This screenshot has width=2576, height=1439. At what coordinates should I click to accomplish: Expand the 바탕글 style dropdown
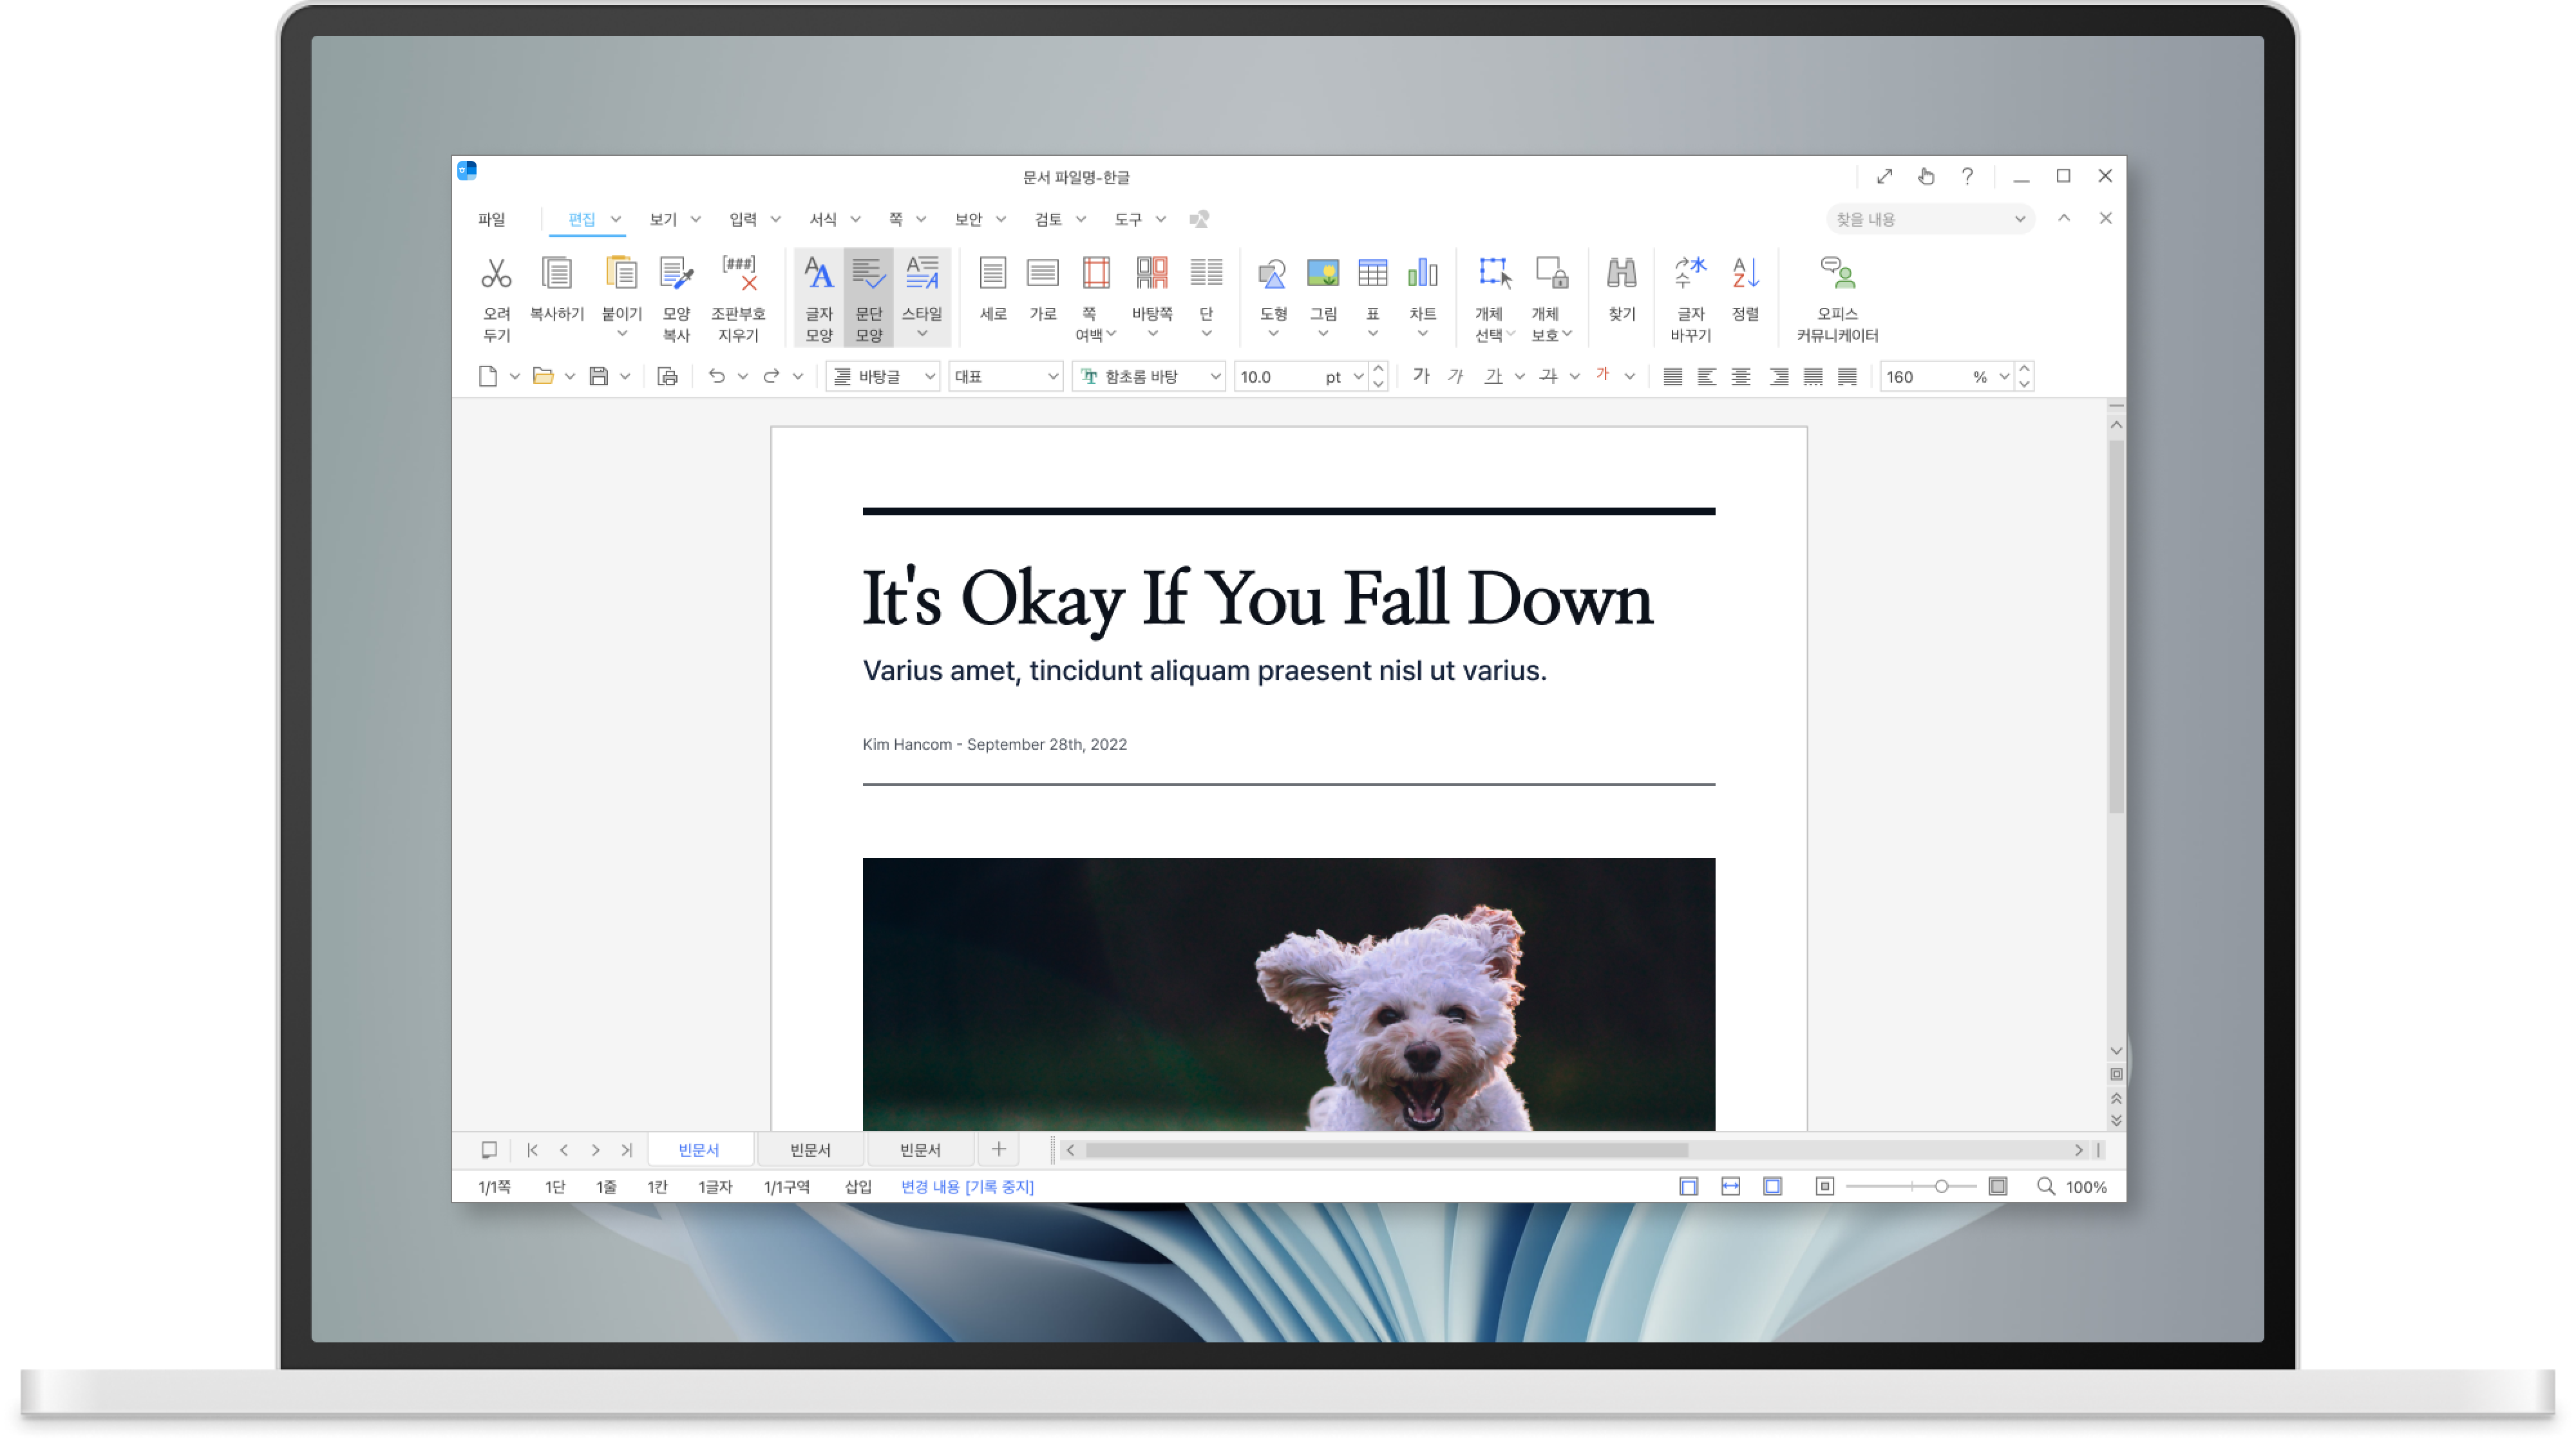tap(929, 377)
